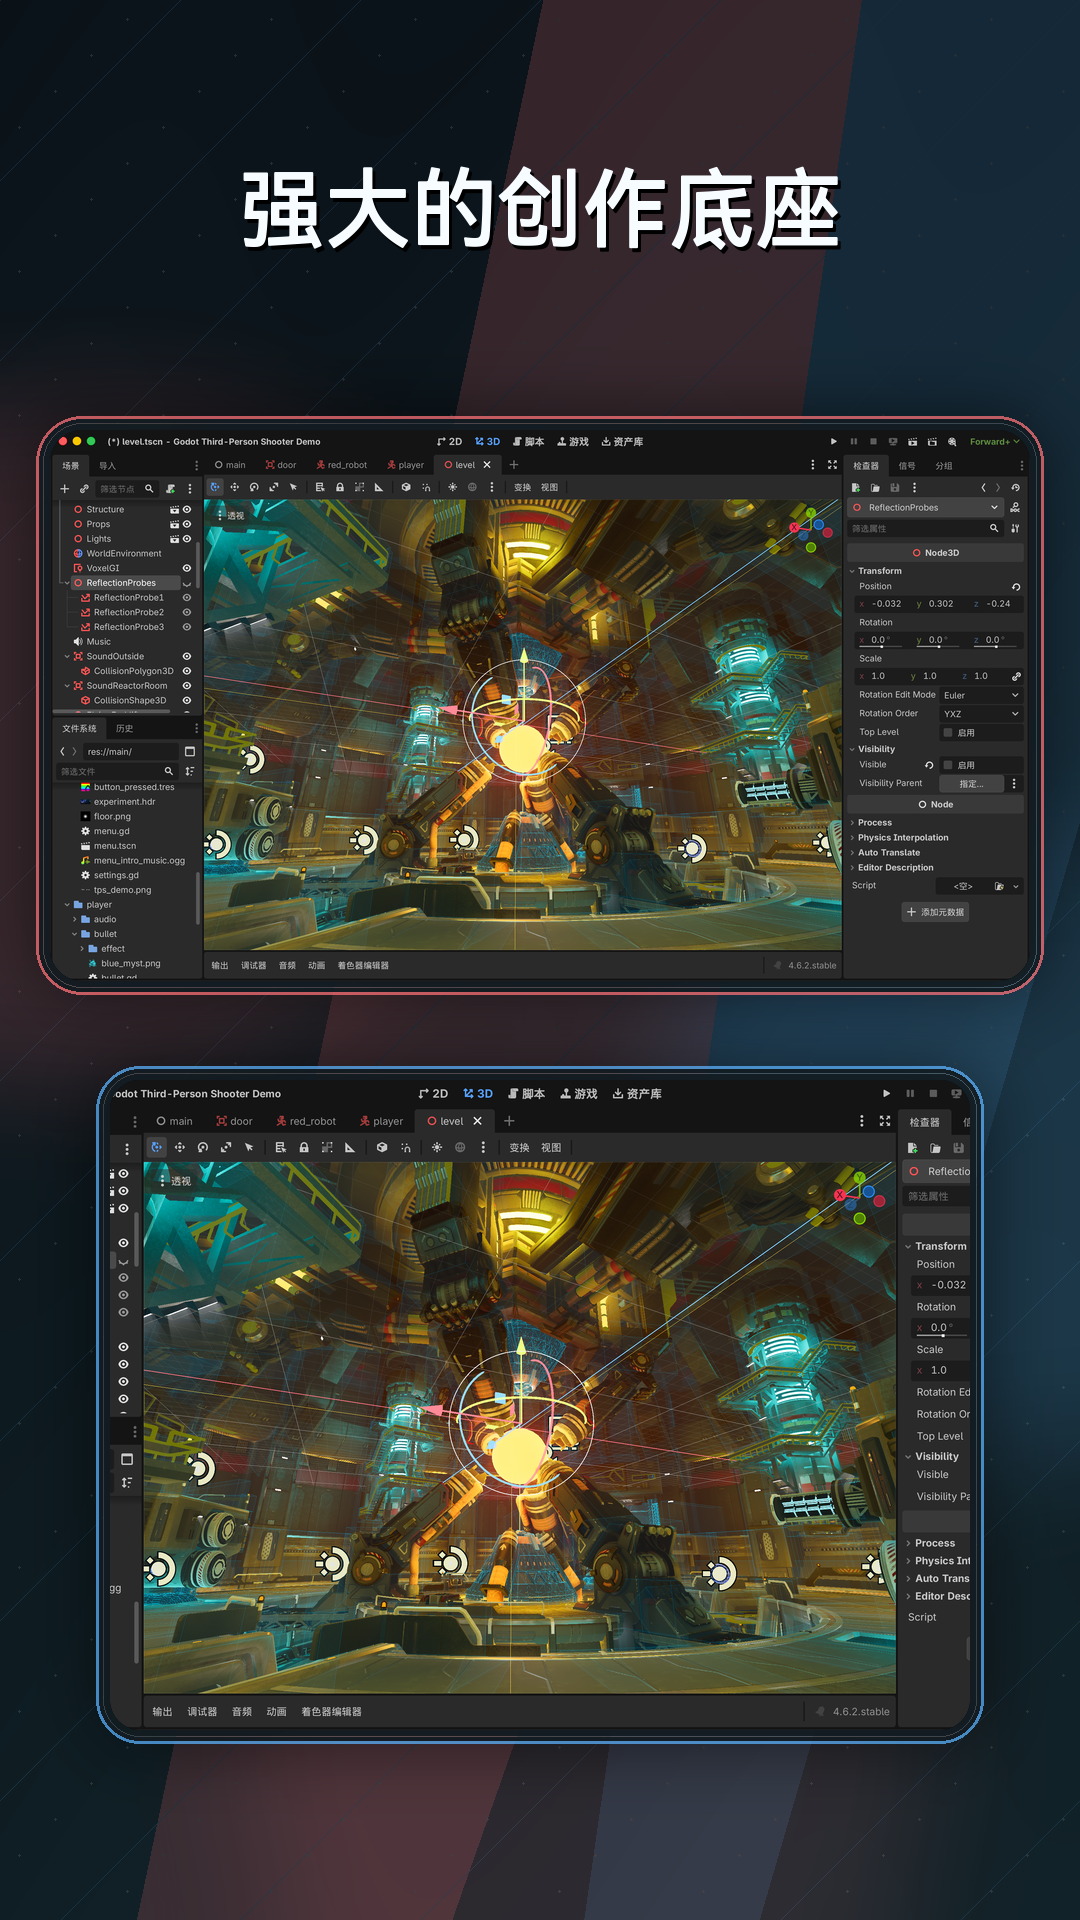
Task: Open 输出 panel in upper editor bottom bar
Action: (x=220, y=965)
